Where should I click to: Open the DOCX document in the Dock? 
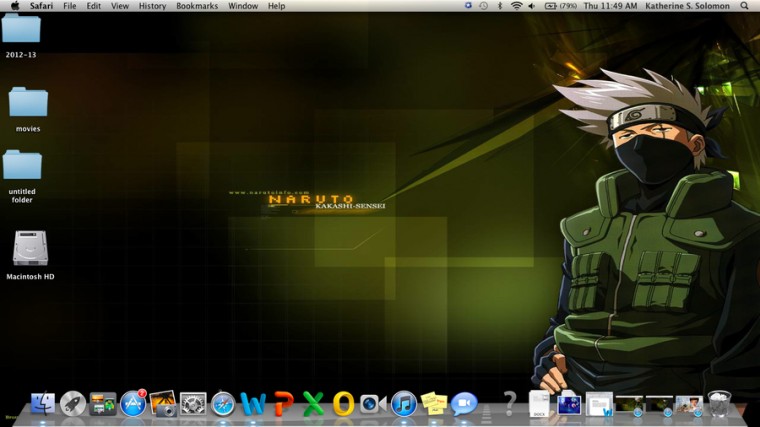pos(539,403)
